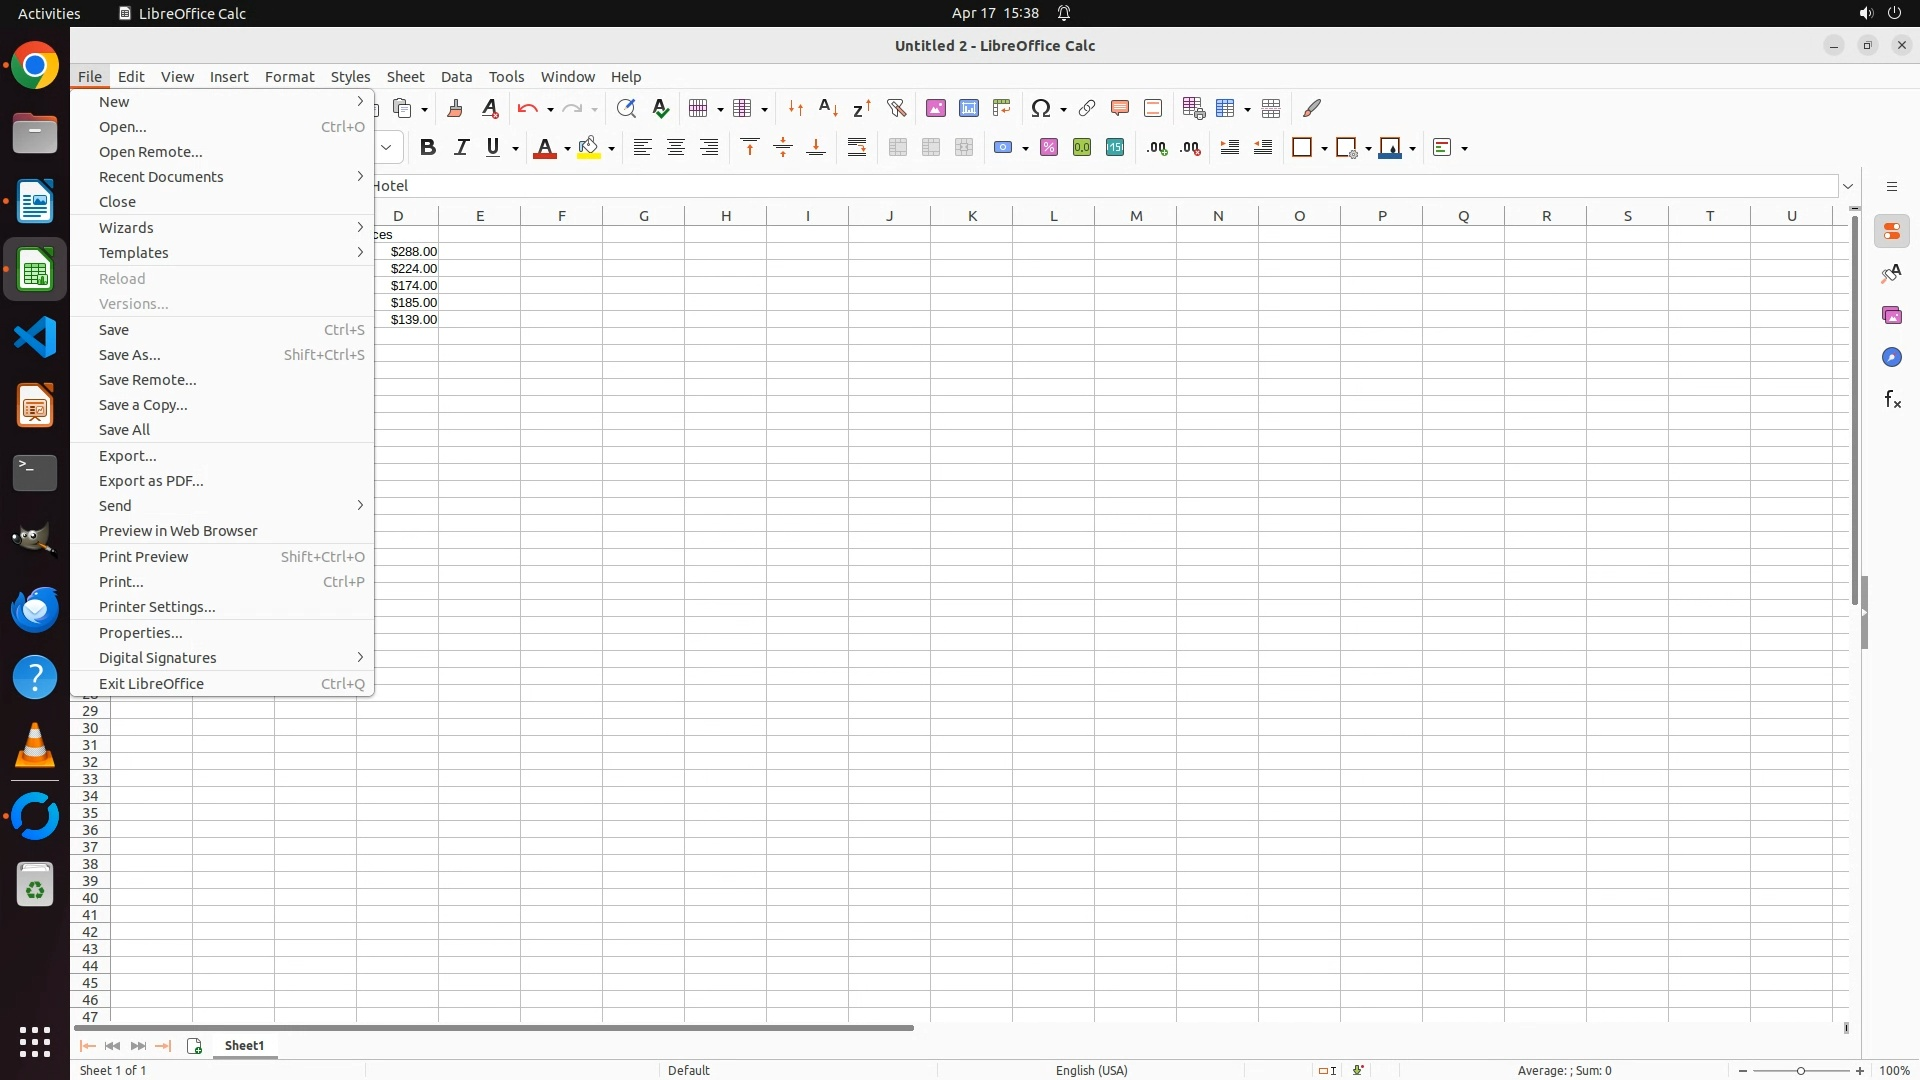The image size is (1920, 1080).
Task: Toggle Wrap Text button
Action: [857, 148]
